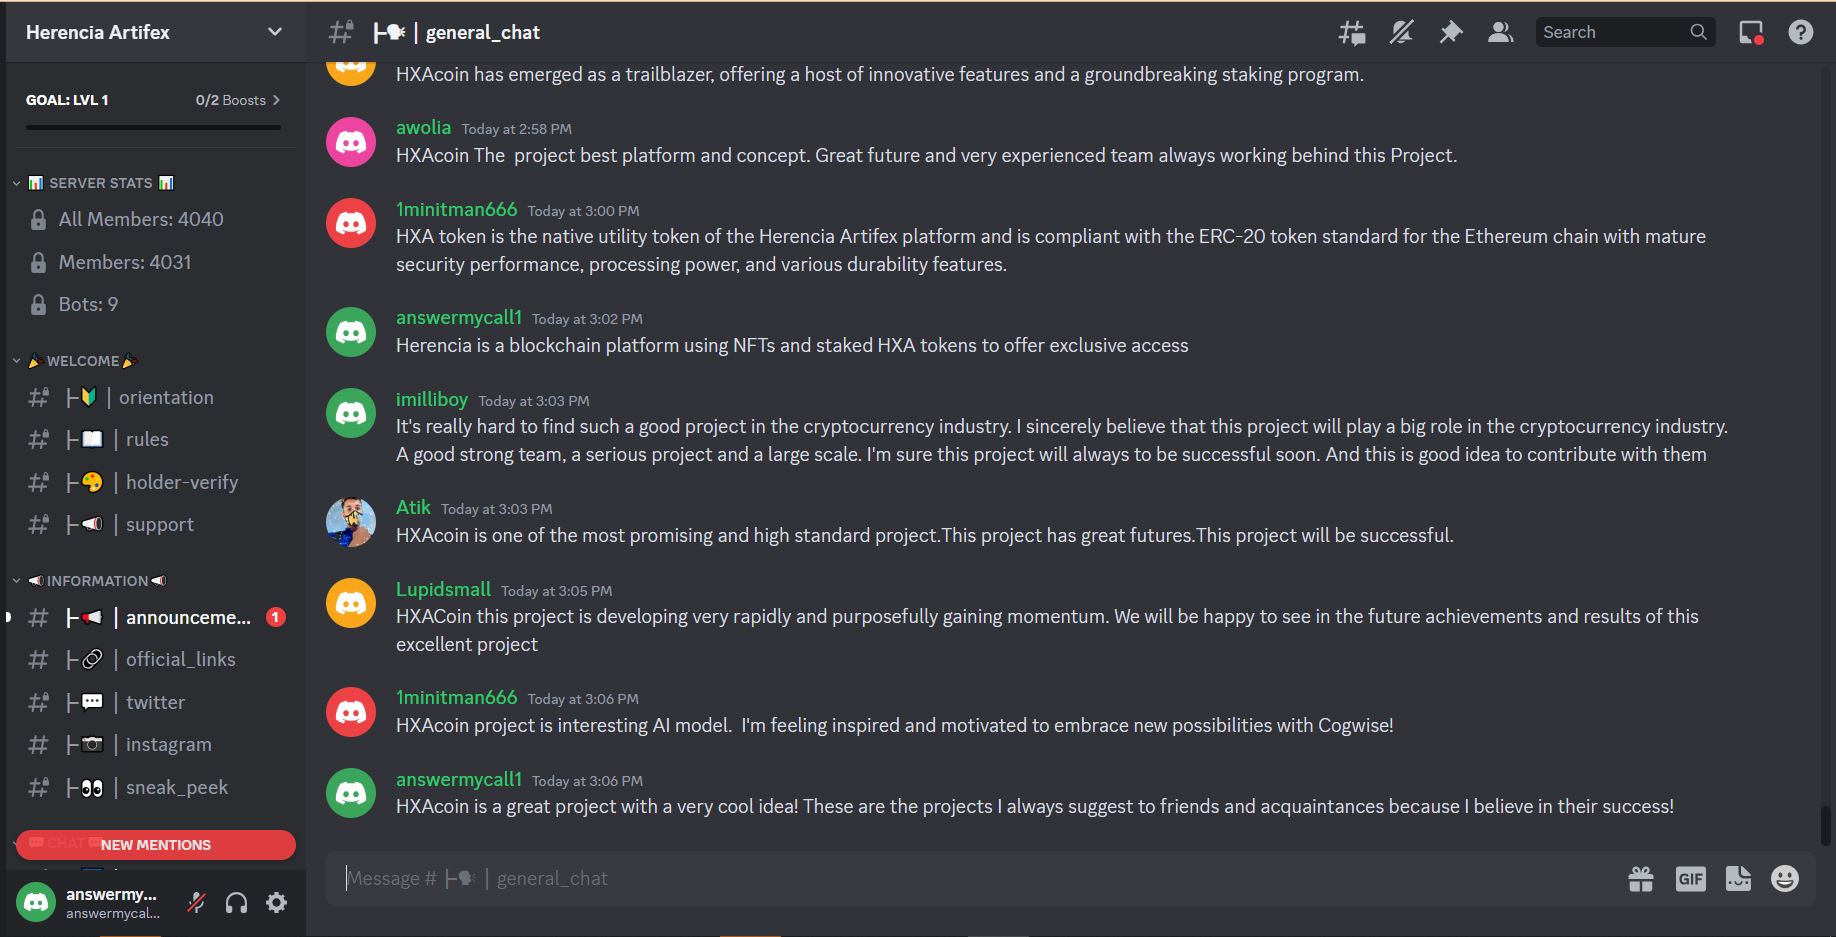
Task: Send a gift via the gift icon
Action: 1641,879
